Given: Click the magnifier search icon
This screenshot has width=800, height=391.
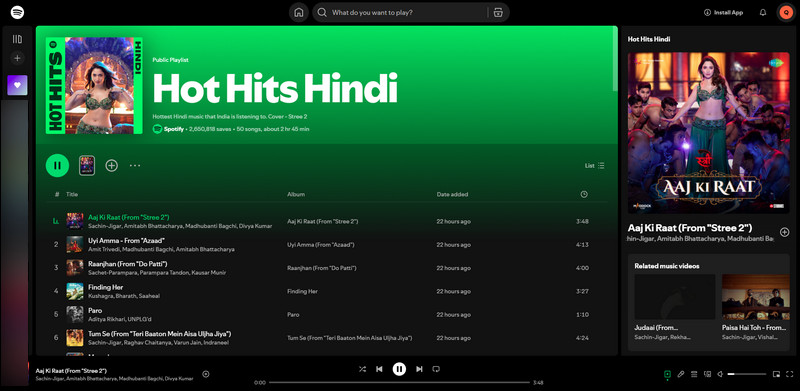Looking at the screenshot, I should click(x=323, y=13).
